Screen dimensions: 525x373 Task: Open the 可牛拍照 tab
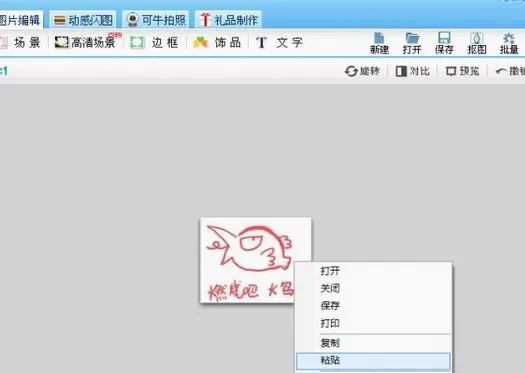click(156, 20)
